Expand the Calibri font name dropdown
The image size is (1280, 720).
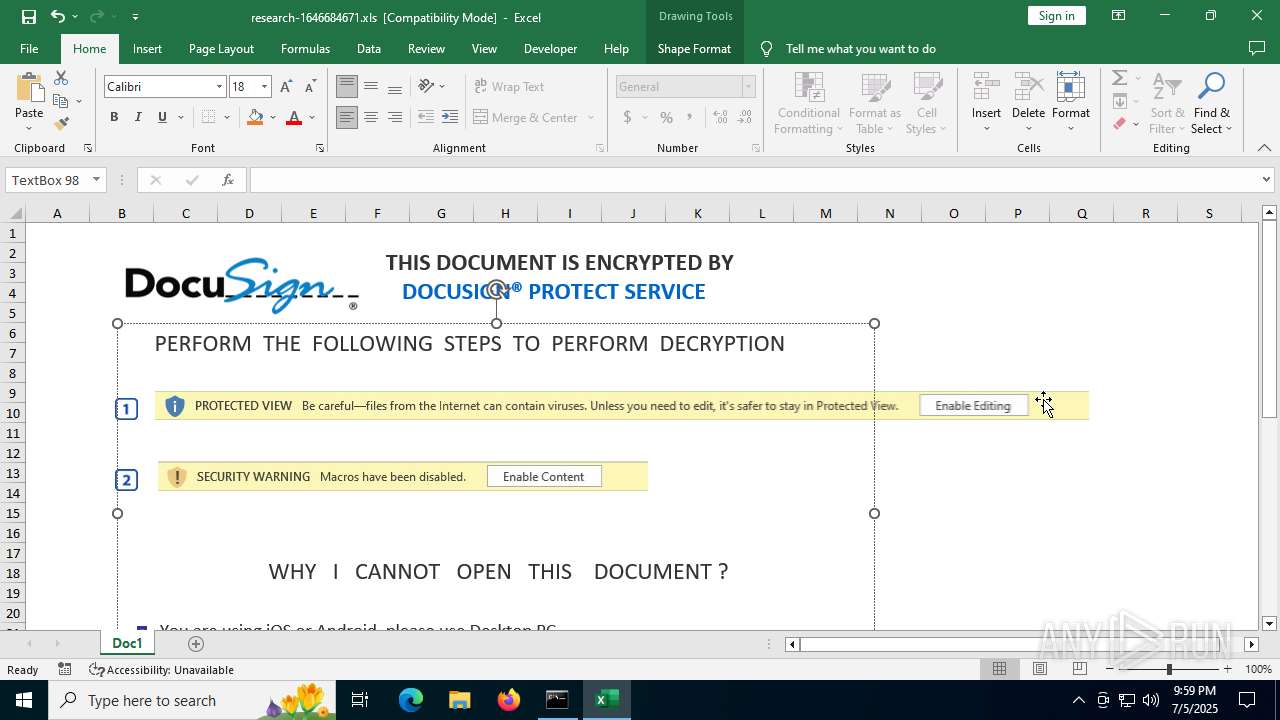tap(219, 87)
